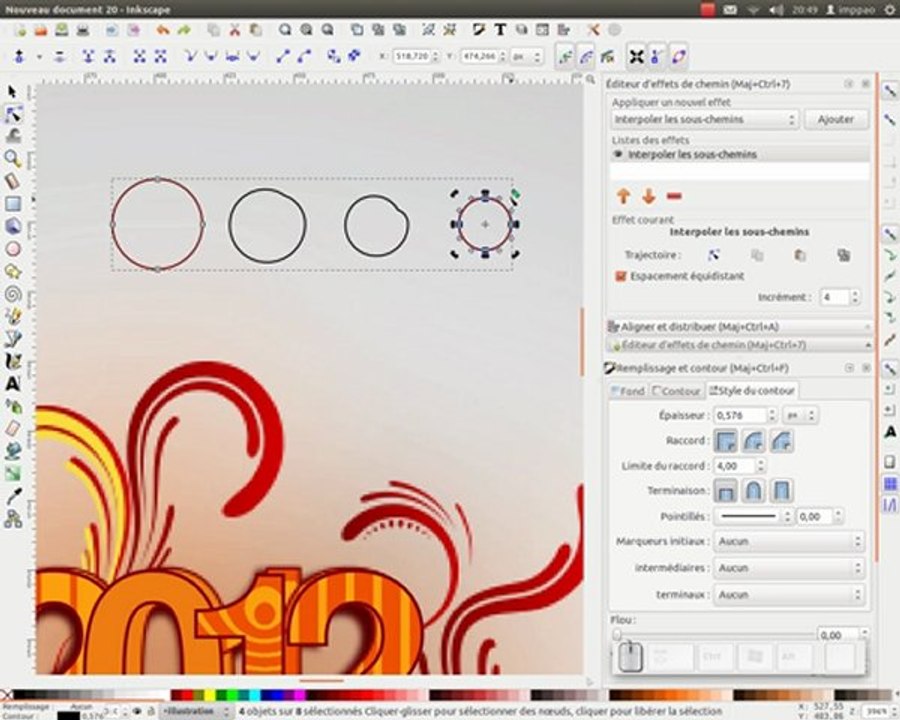The height and width of the screenshot is (720, 900).
Task: Click the Épaisseur width input field
Action: (740, 415)
